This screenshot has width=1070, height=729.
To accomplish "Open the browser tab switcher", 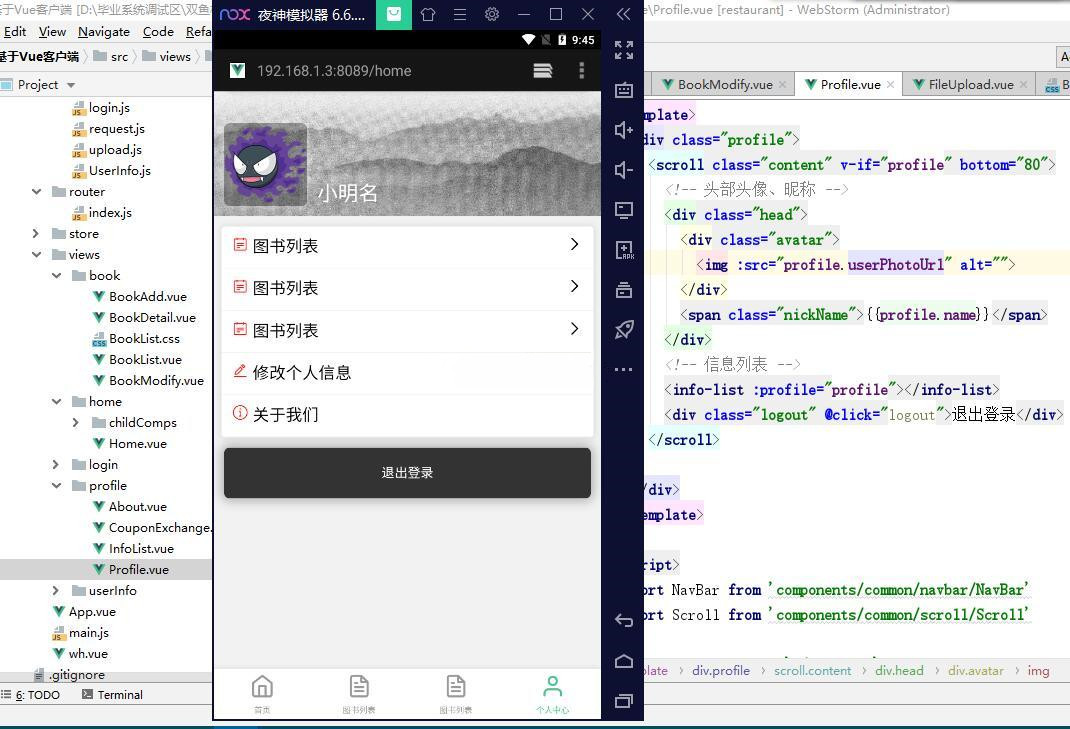I will [542, 71].
